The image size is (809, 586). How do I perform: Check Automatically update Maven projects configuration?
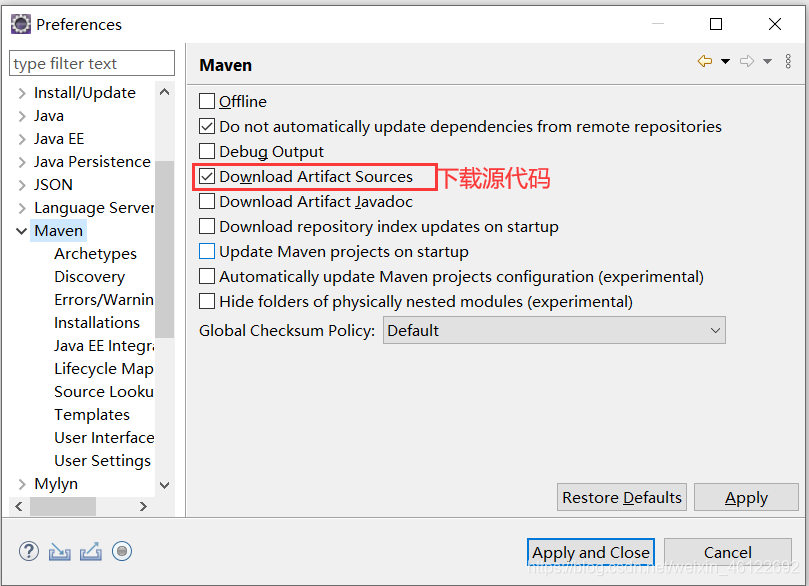click(x=207, y=276)
